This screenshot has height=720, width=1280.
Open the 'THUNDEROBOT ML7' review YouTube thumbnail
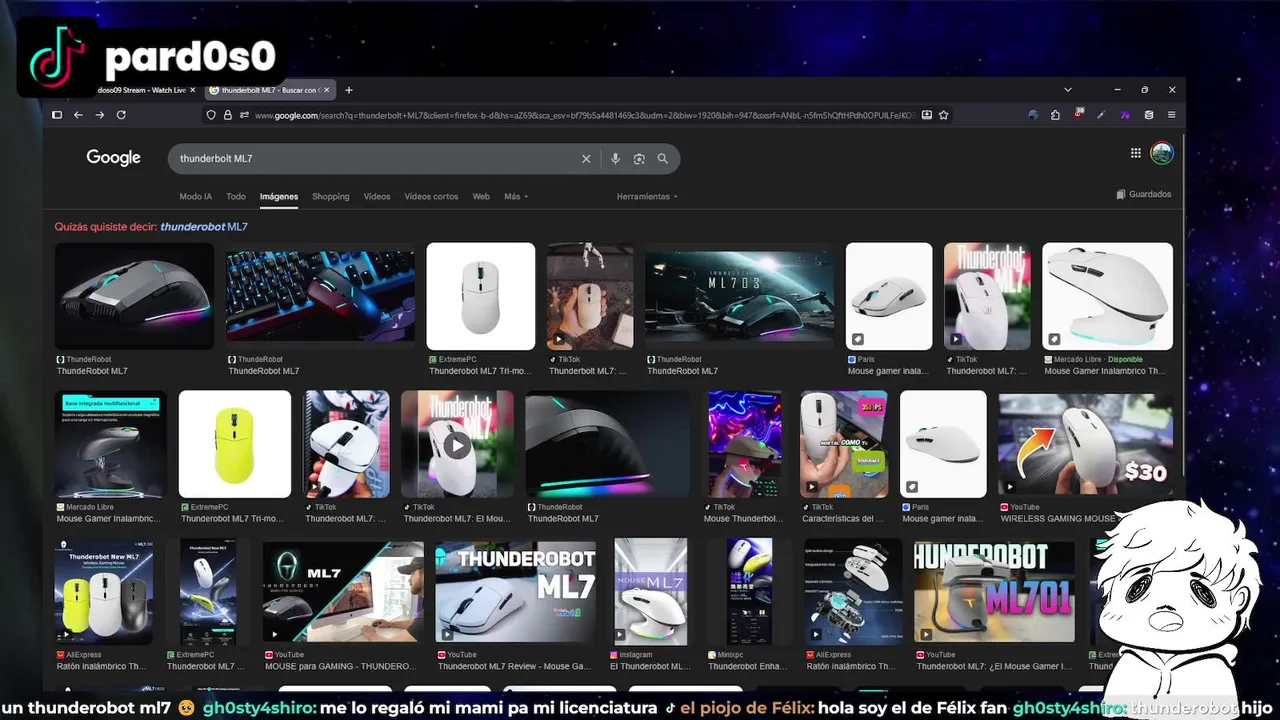click(515, 592)
